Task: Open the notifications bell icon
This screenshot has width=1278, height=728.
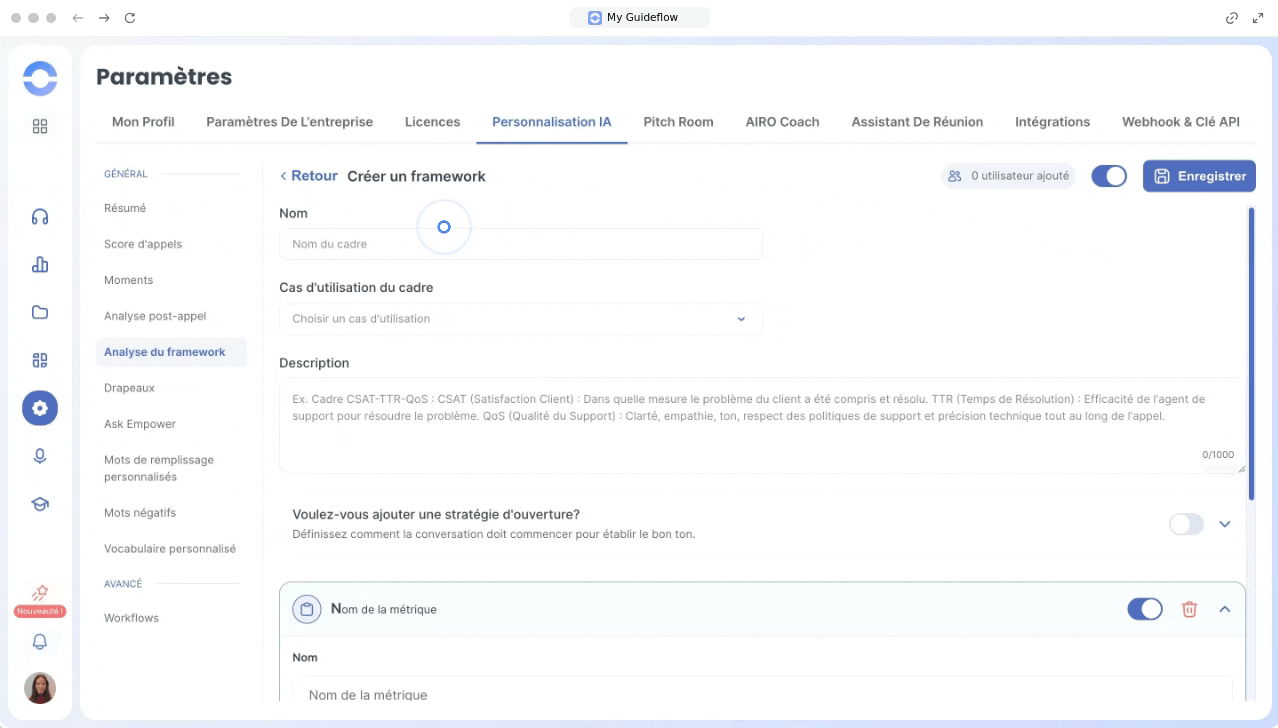Action: click(40, 642)
